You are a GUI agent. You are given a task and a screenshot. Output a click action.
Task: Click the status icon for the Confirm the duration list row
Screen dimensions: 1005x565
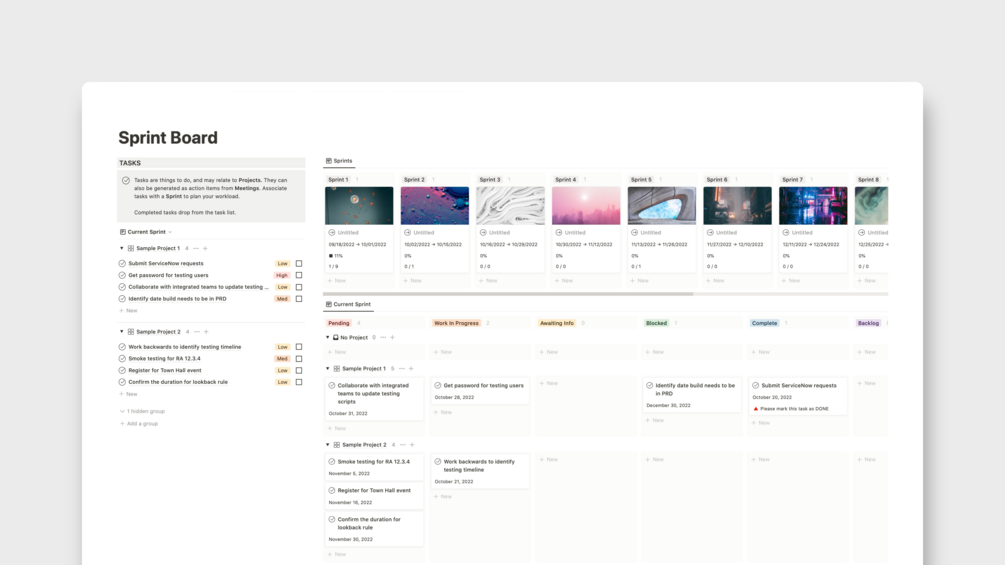tap(122, 382)
